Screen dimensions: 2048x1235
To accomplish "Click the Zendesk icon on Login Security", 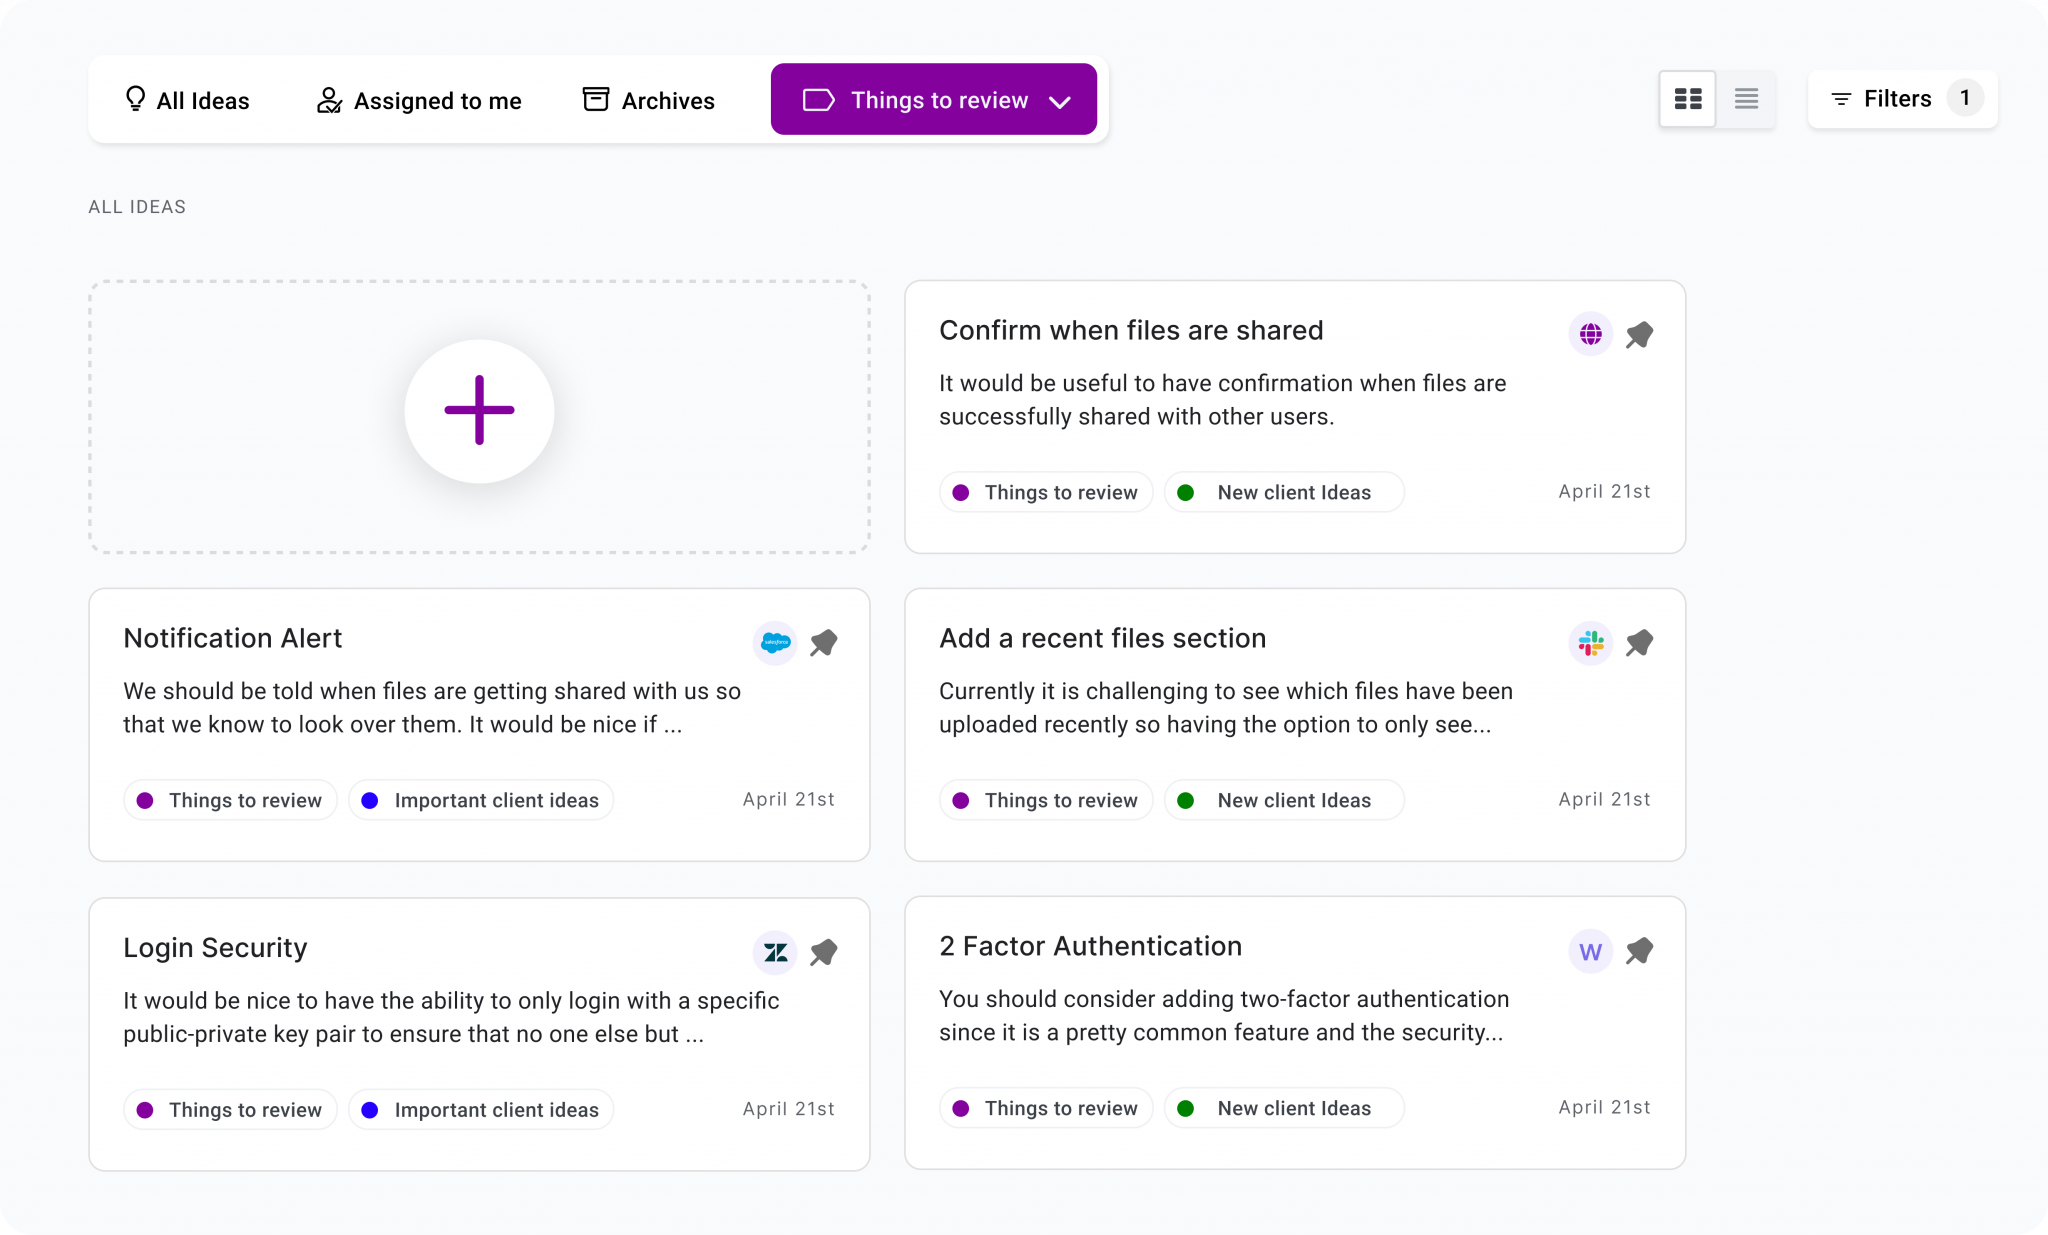I will point(775,952).
